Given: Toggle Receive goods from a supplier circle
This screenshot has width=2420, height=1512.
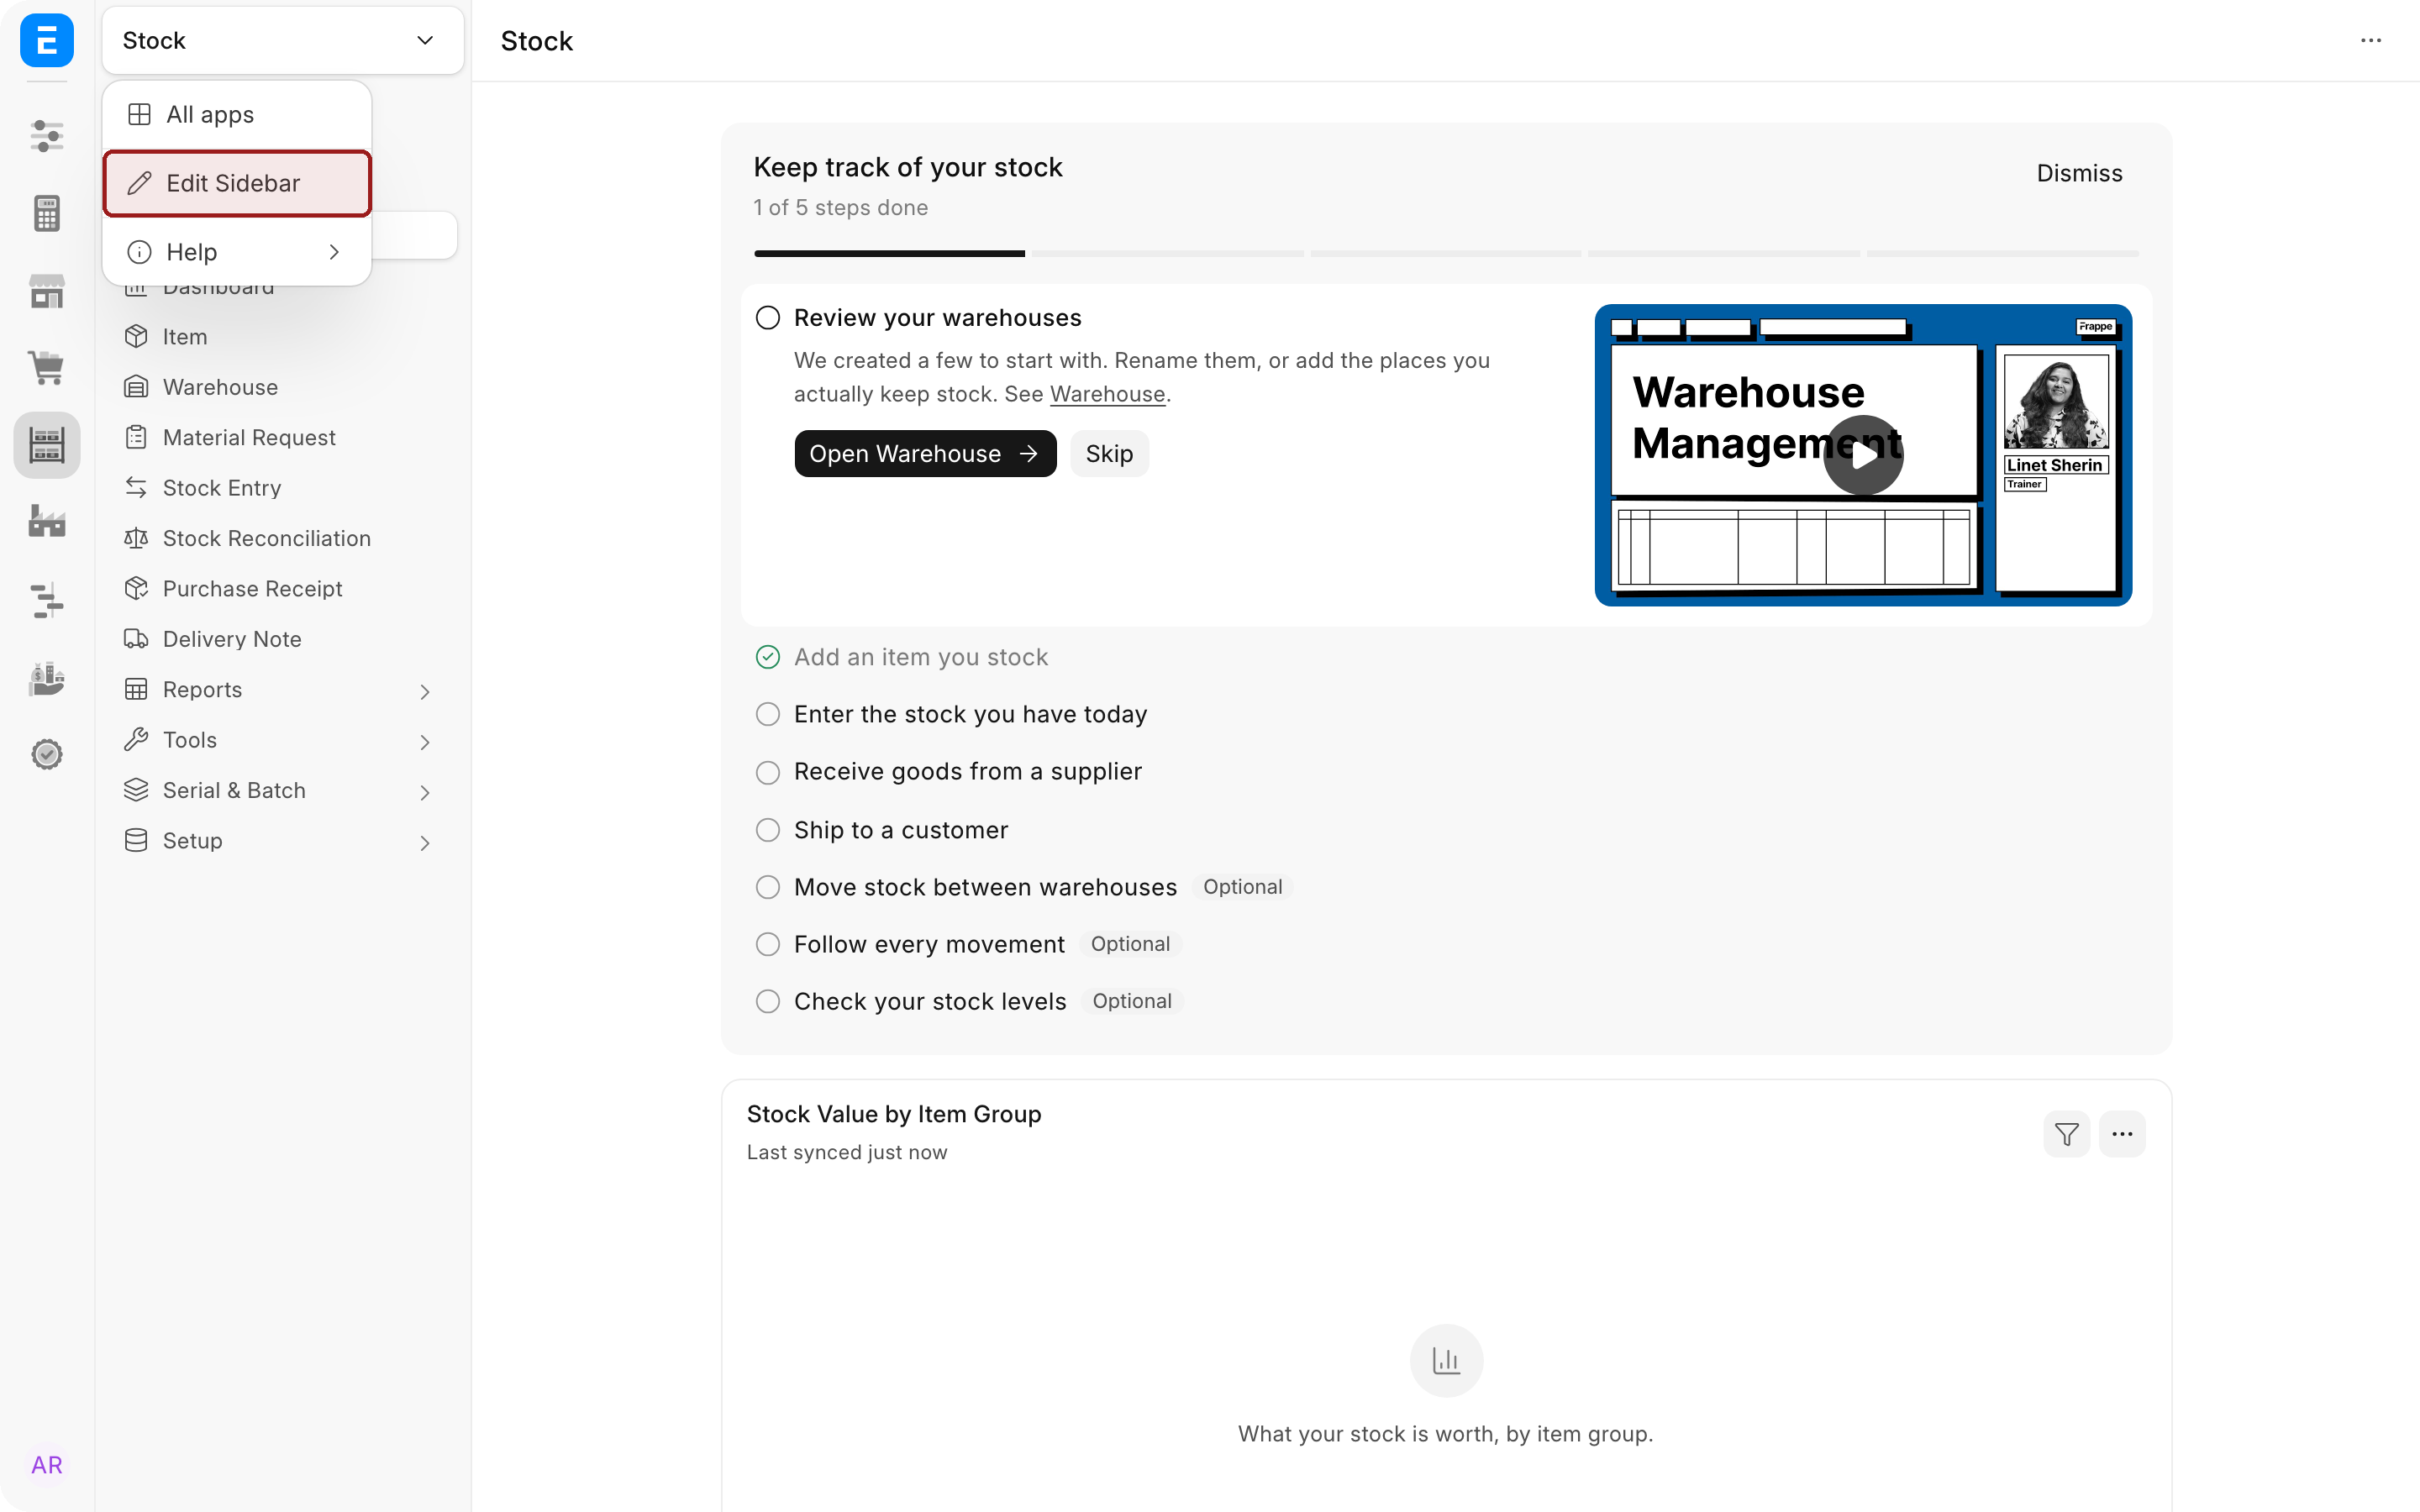Looking at the screenshot, I should pos(768,772).
